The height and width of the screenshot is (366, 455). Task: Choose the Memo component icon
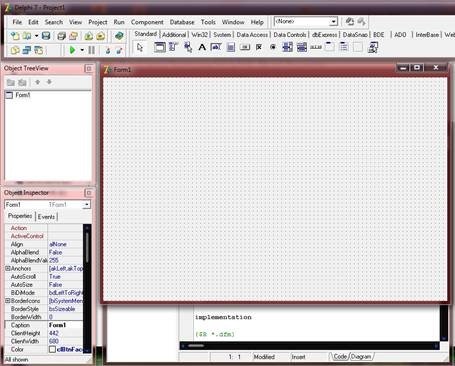pos(230,47)
